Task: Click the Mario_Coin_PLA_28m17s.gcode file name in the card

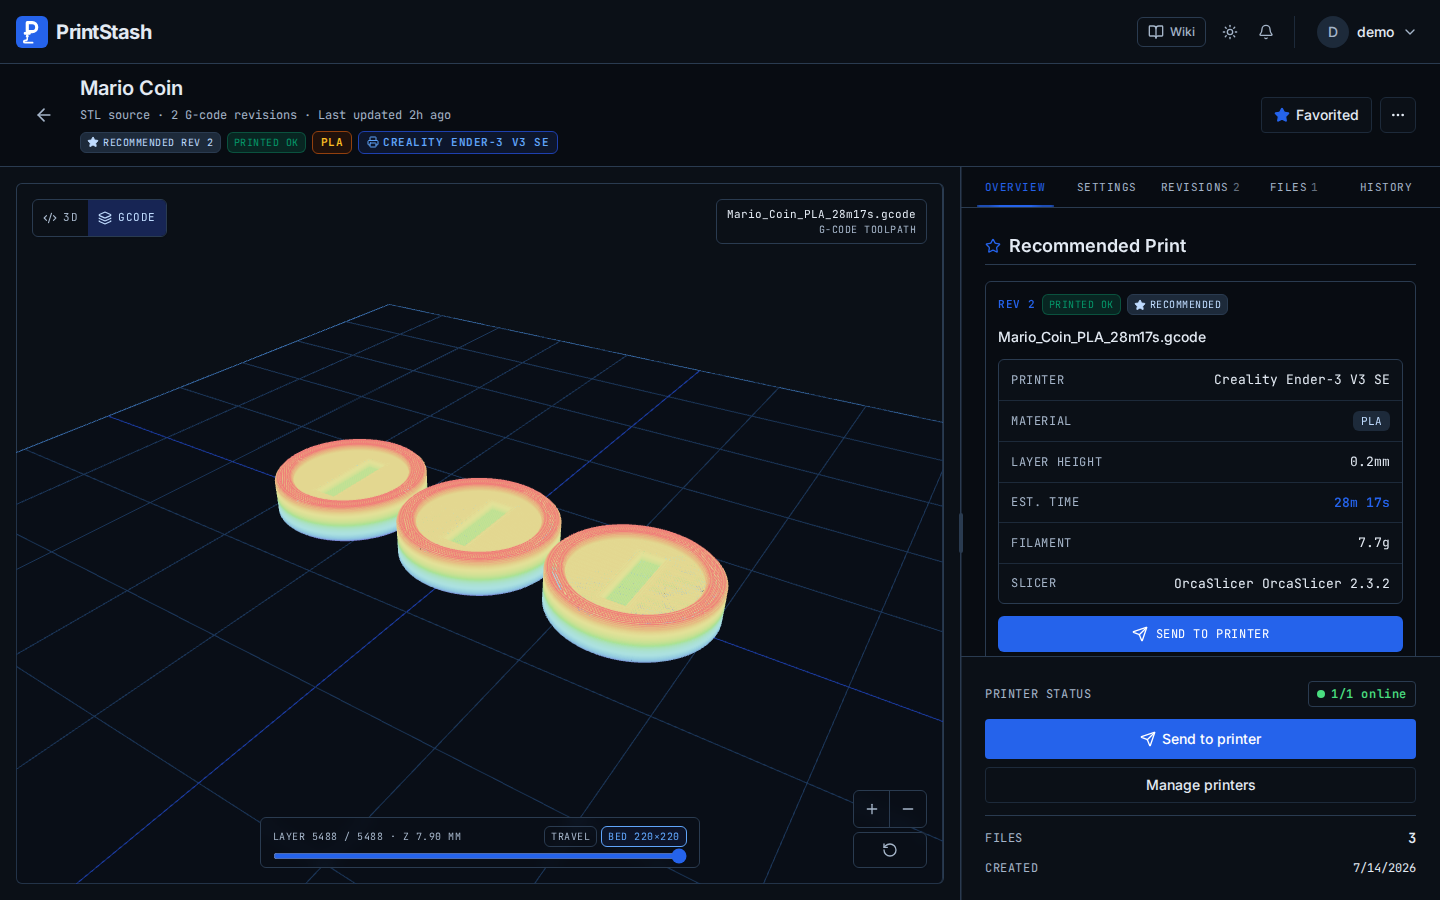Action: [x=1102, y=337]
